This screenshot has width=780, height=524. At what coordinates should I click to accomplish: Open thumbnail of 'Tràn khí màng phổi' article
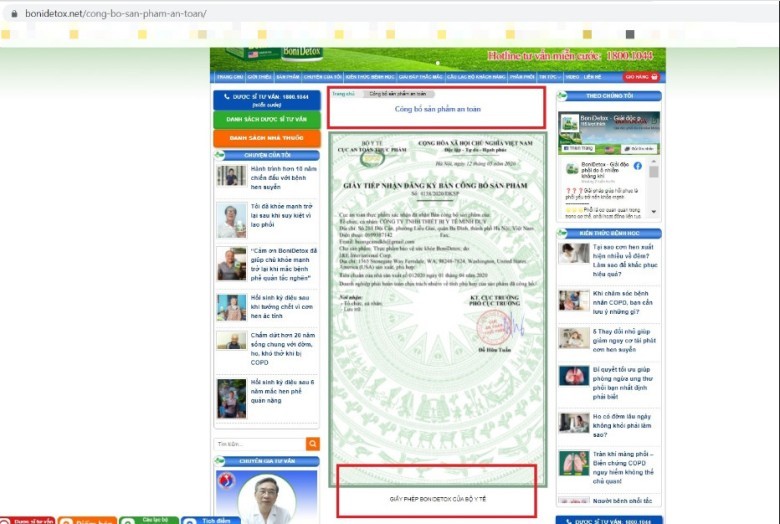[574, 463]
